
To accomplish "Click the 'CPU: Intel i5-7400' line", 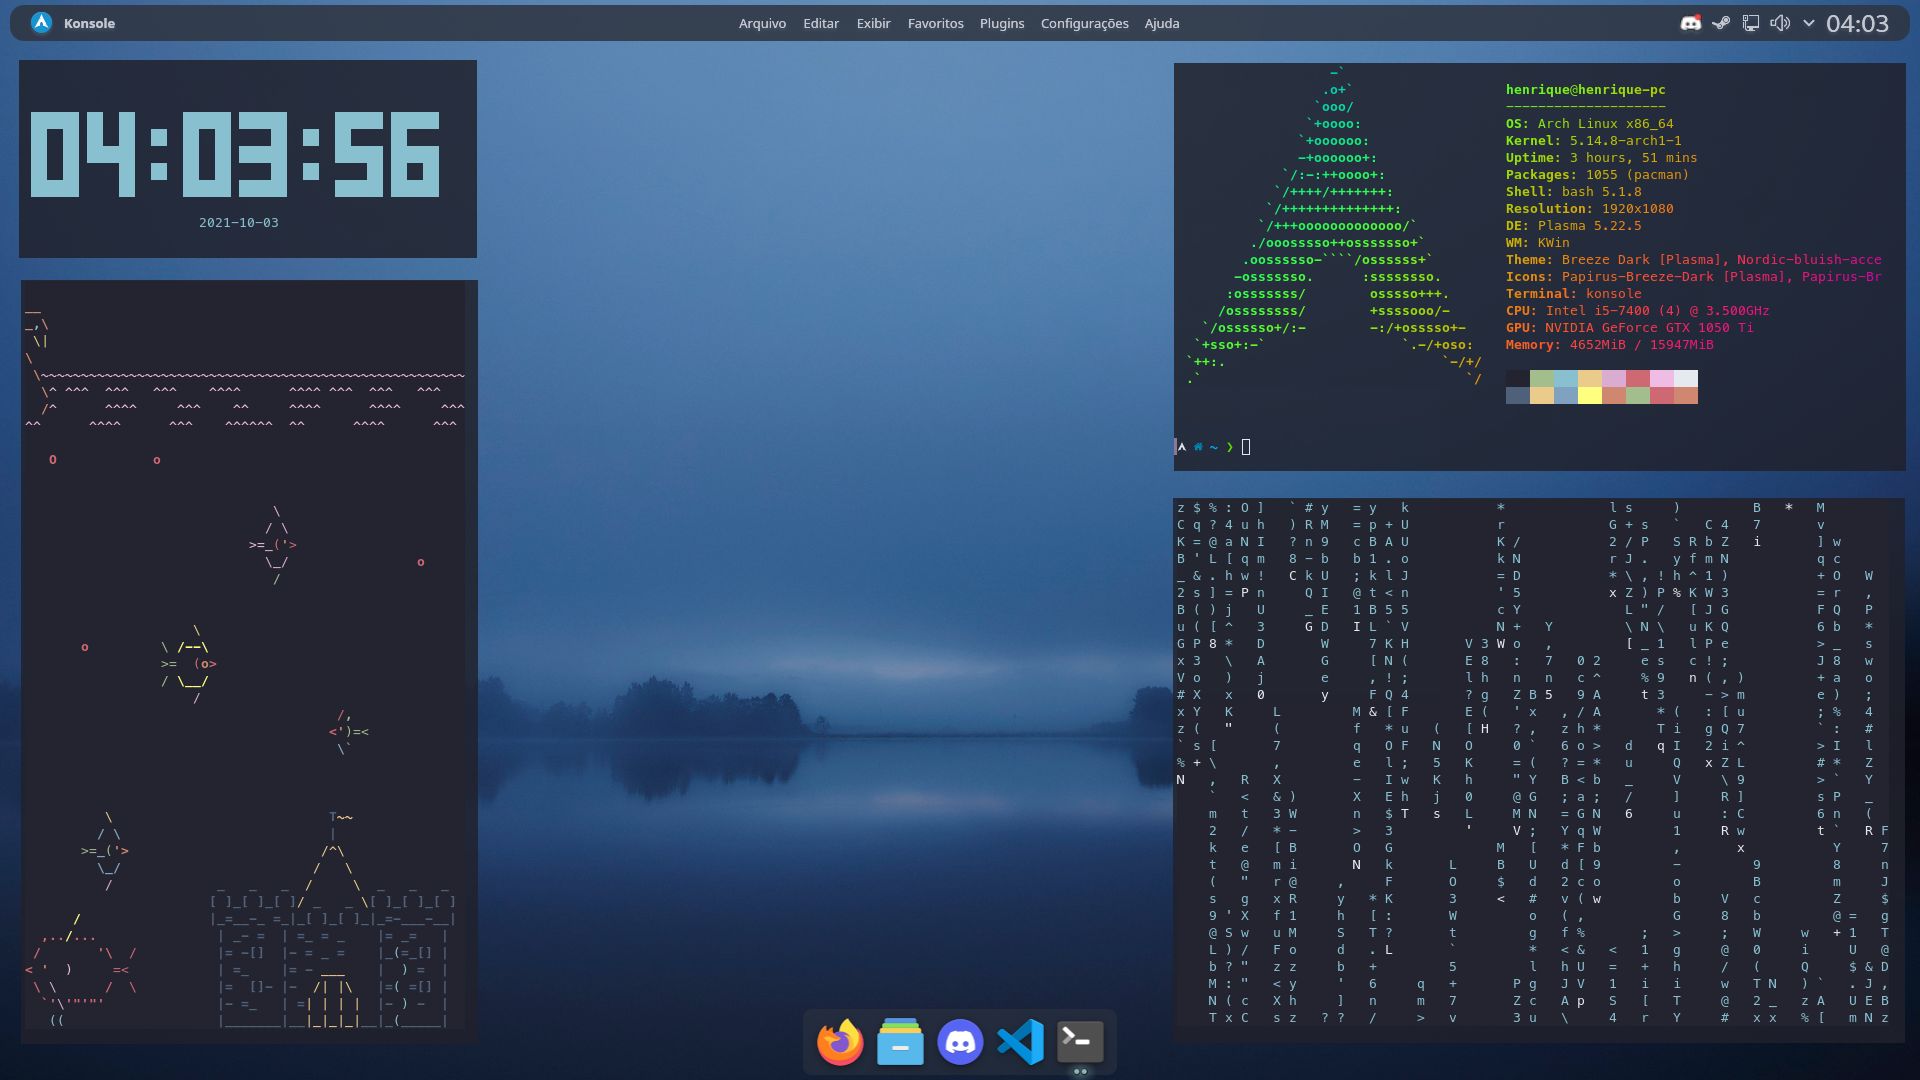I will (x=1637, y=311).
